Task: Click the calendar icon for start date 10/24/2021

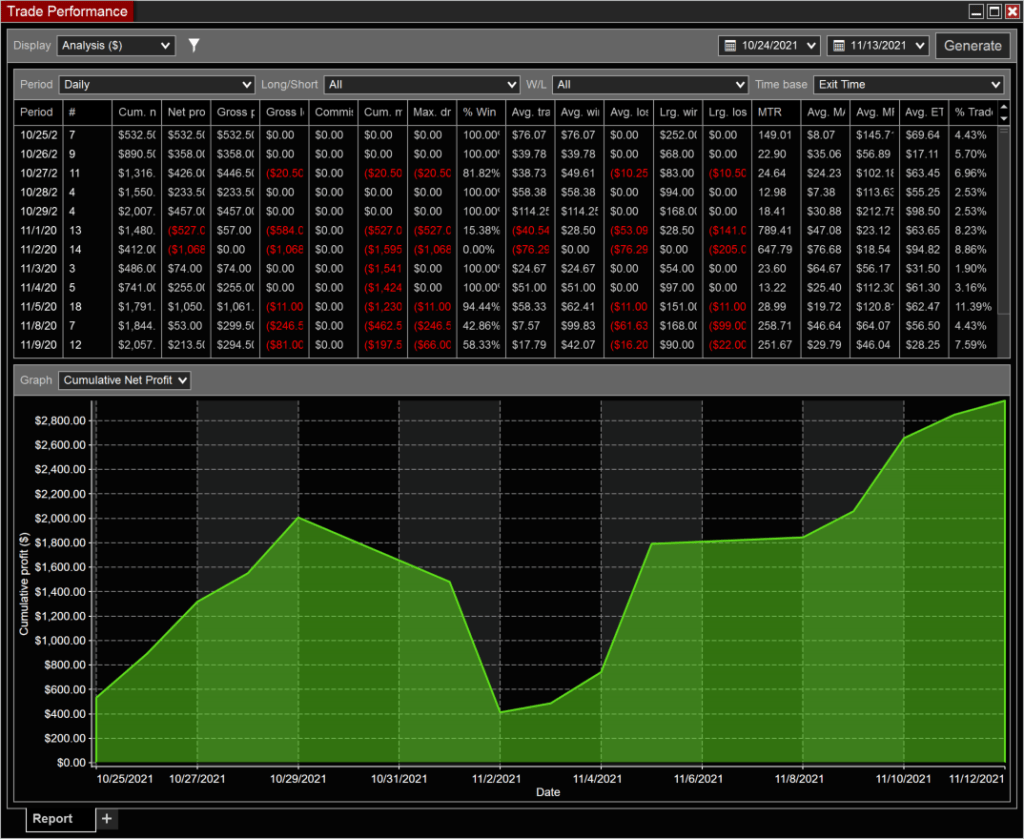Action: click(x=730, y=46)
